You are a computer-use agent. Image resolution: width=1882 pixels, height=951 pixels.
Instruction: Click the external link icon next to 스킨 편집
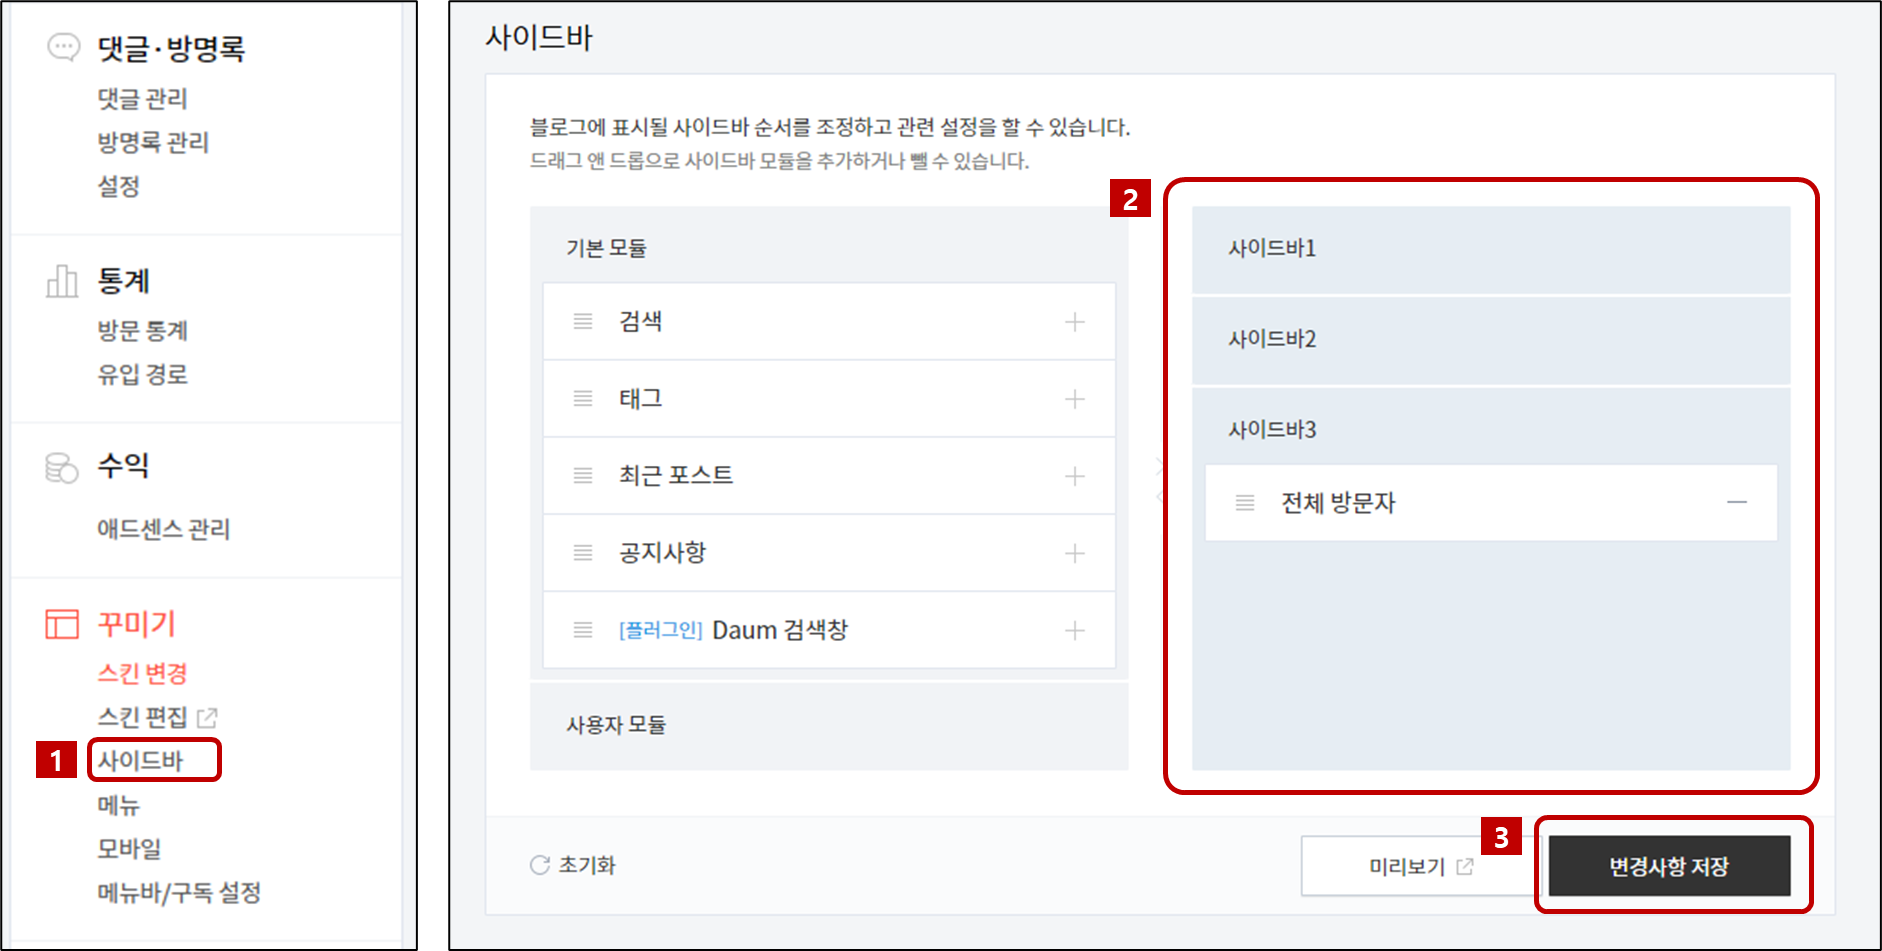tap(207, 717)
